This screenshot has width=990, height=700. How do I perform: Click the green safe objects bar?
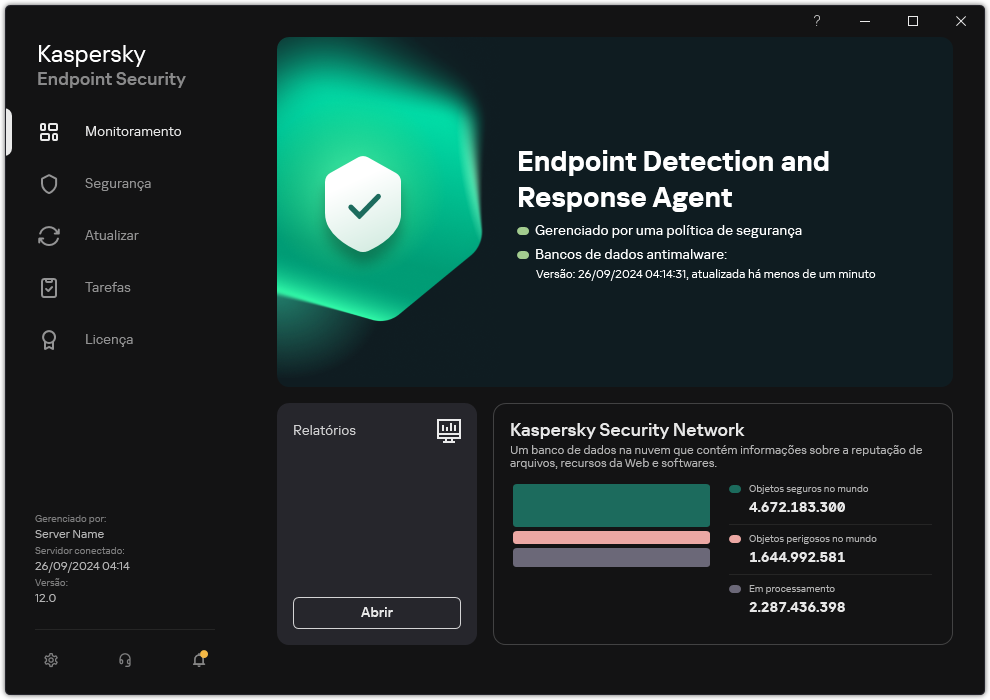click(x=611, y=505)
